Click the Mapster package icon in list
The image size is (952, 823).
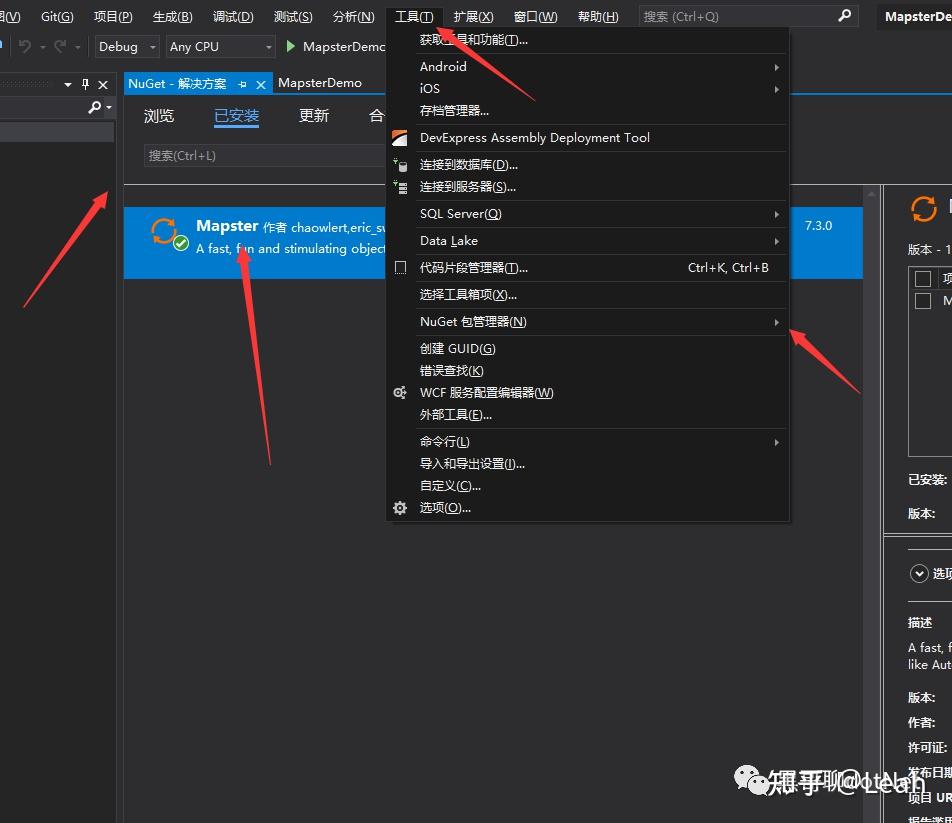169,234
